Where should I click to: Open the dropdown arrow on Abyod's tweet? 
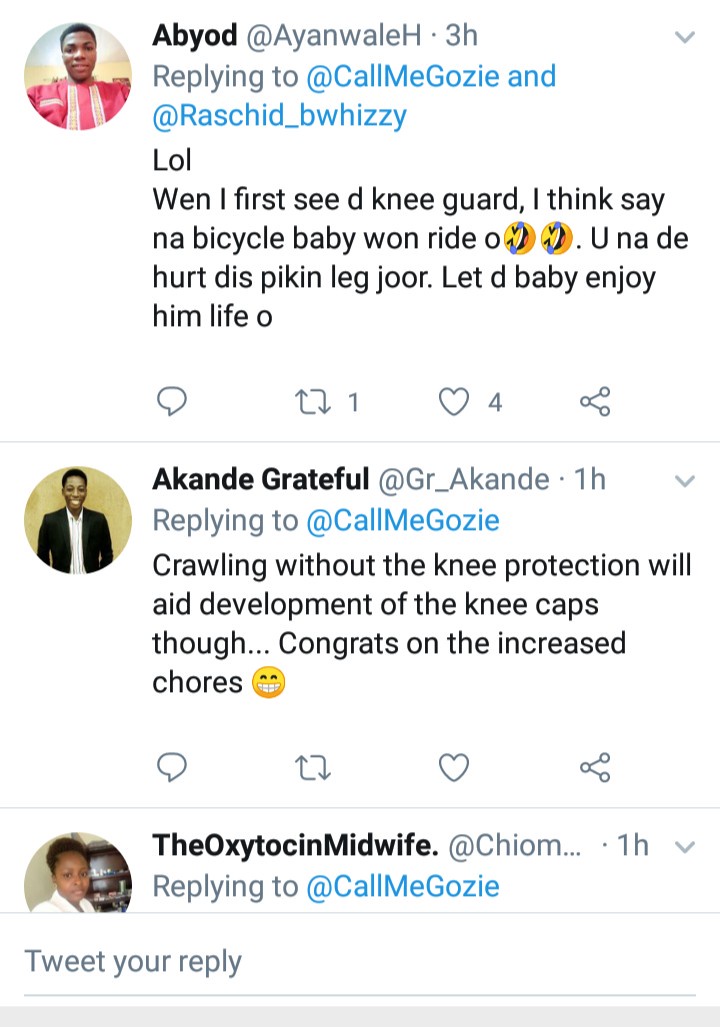click(x=685, y=37)
